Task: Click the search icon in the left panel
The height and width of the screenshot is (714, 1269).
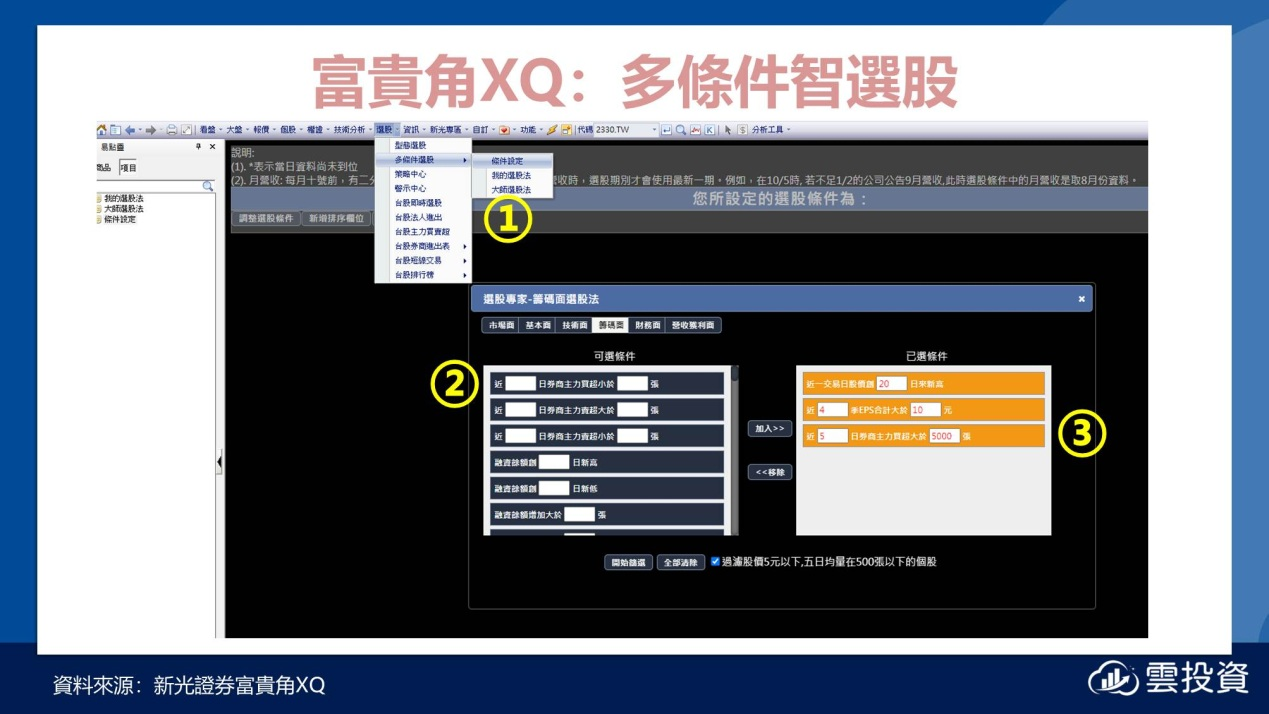Action: coord(208,186)
